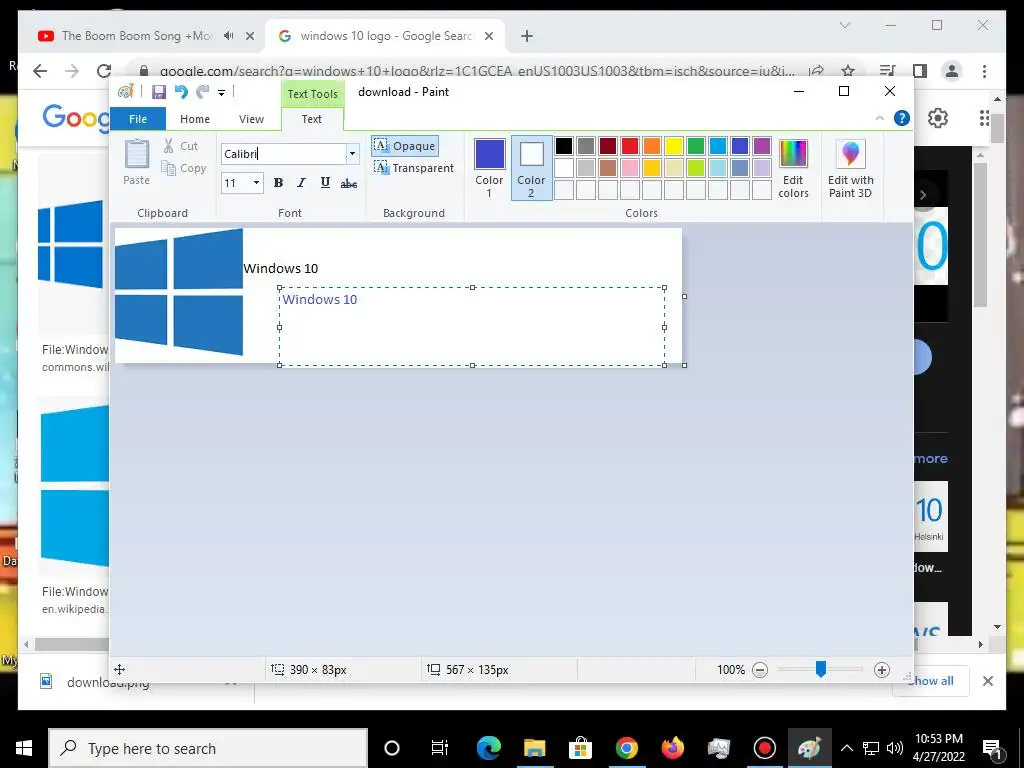Viewport: 1024px width, 768px height.
Task: Reload the Chrome page
Action: tap(103, 71)
